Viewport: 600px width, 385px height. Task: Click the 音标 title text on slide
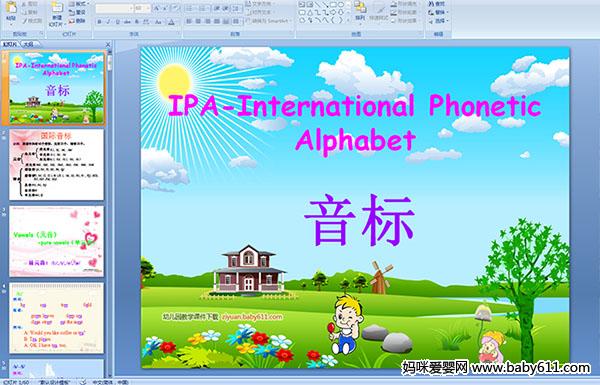359,220
